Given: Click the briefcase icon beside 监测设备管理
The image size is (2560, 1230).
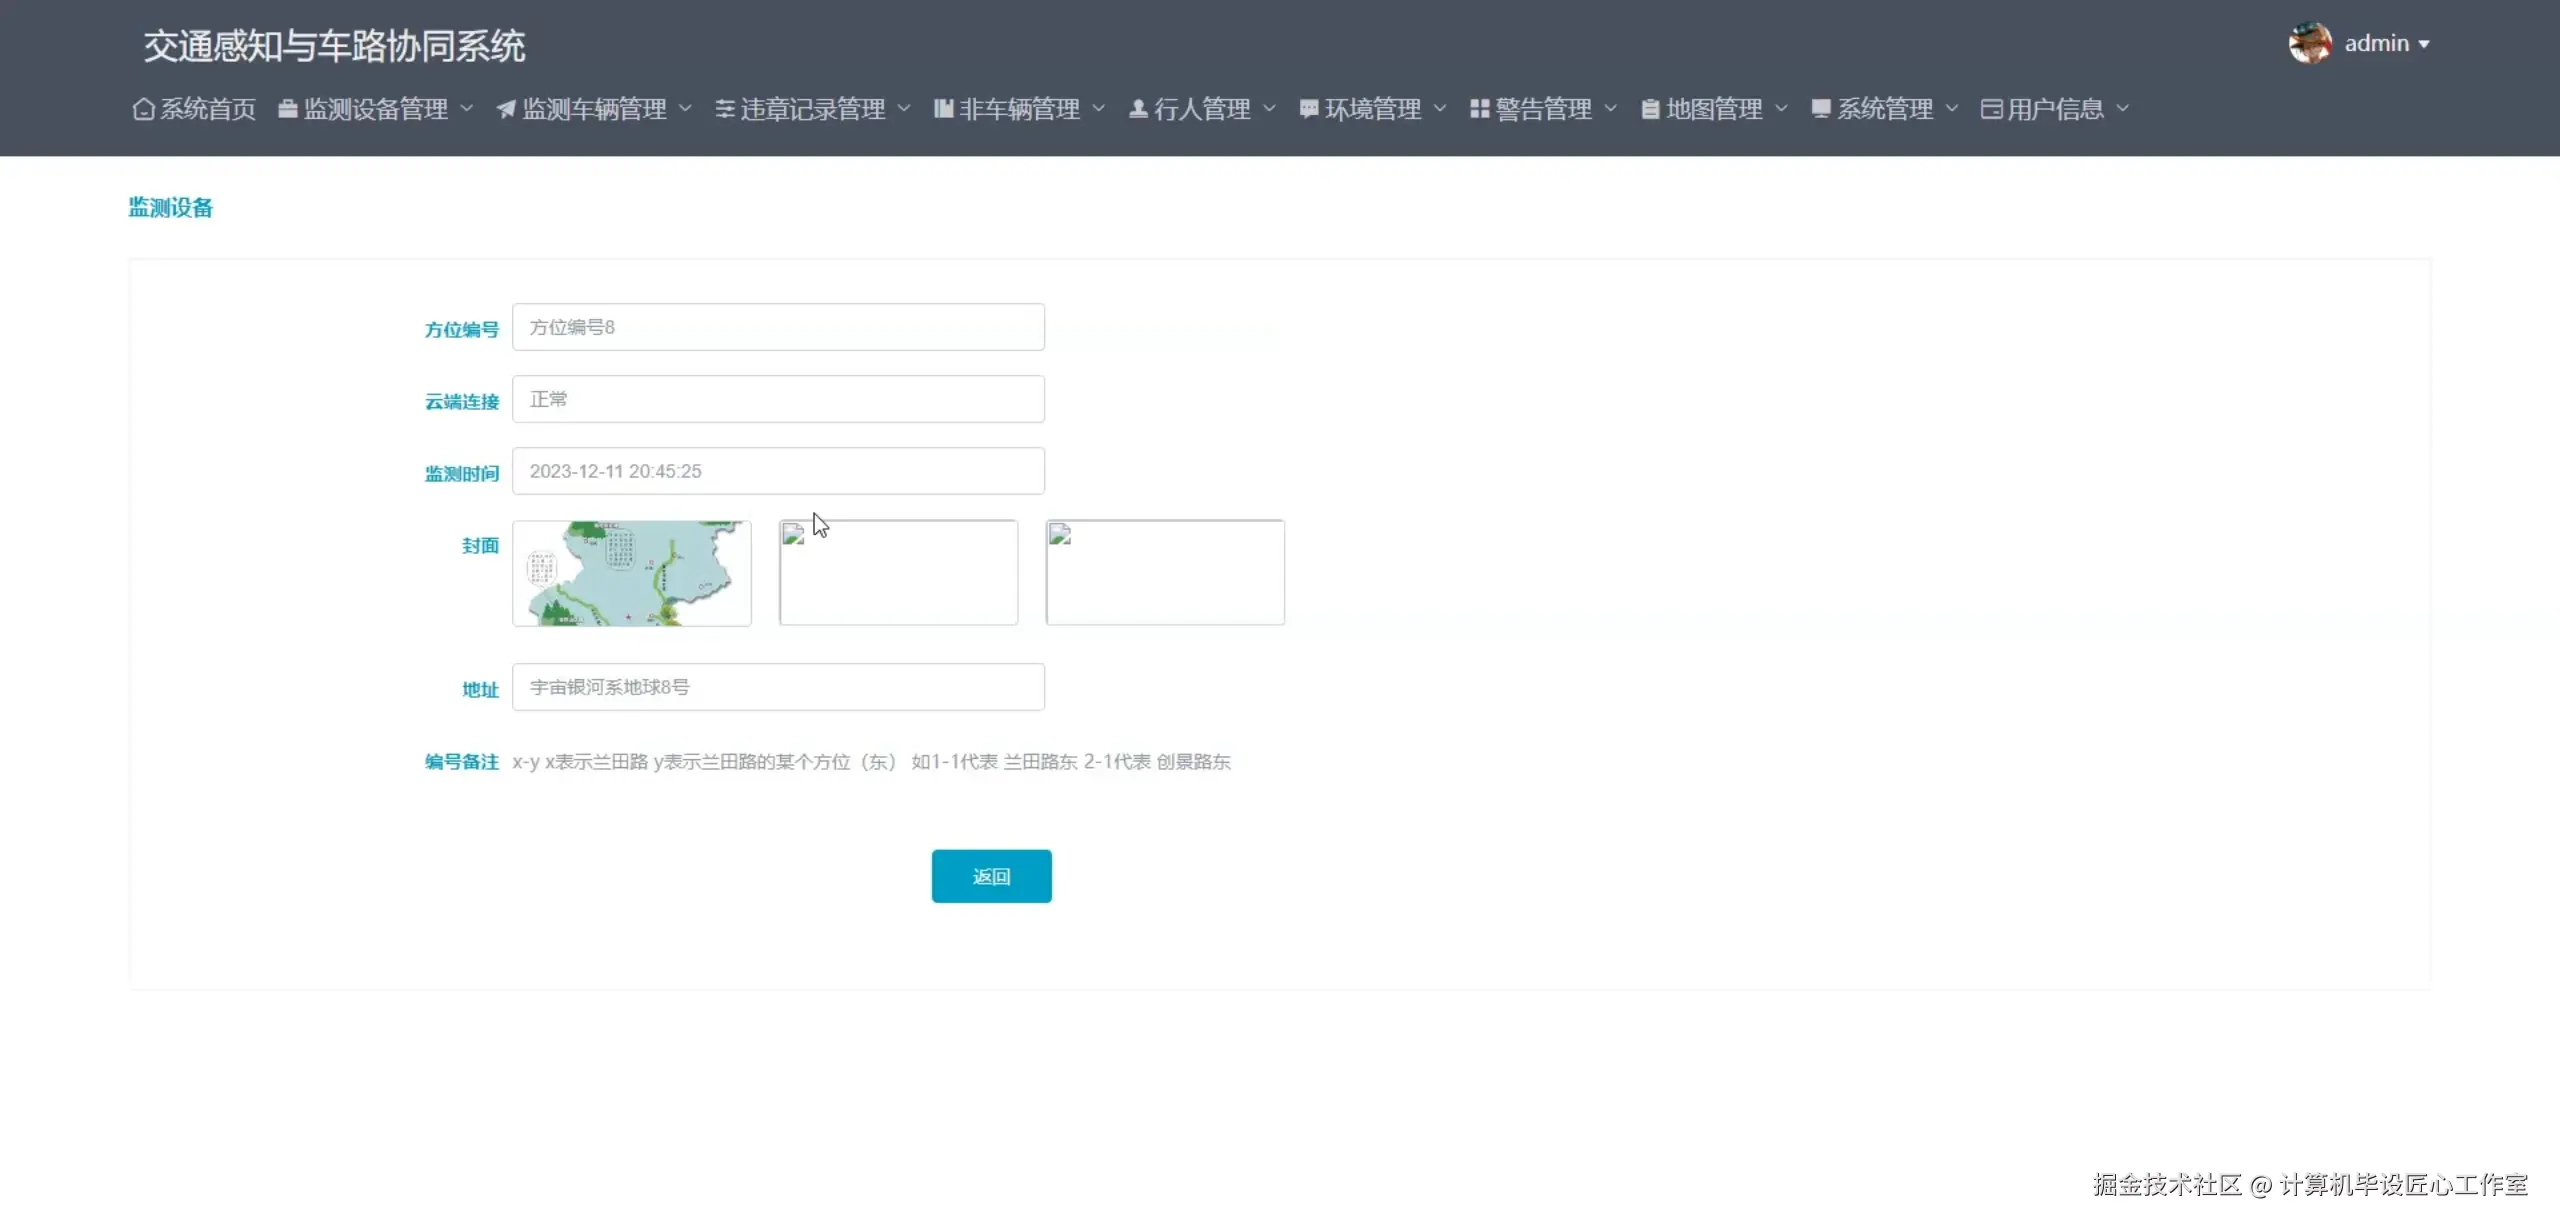Looking at the screenshot, I should (287, 109).
